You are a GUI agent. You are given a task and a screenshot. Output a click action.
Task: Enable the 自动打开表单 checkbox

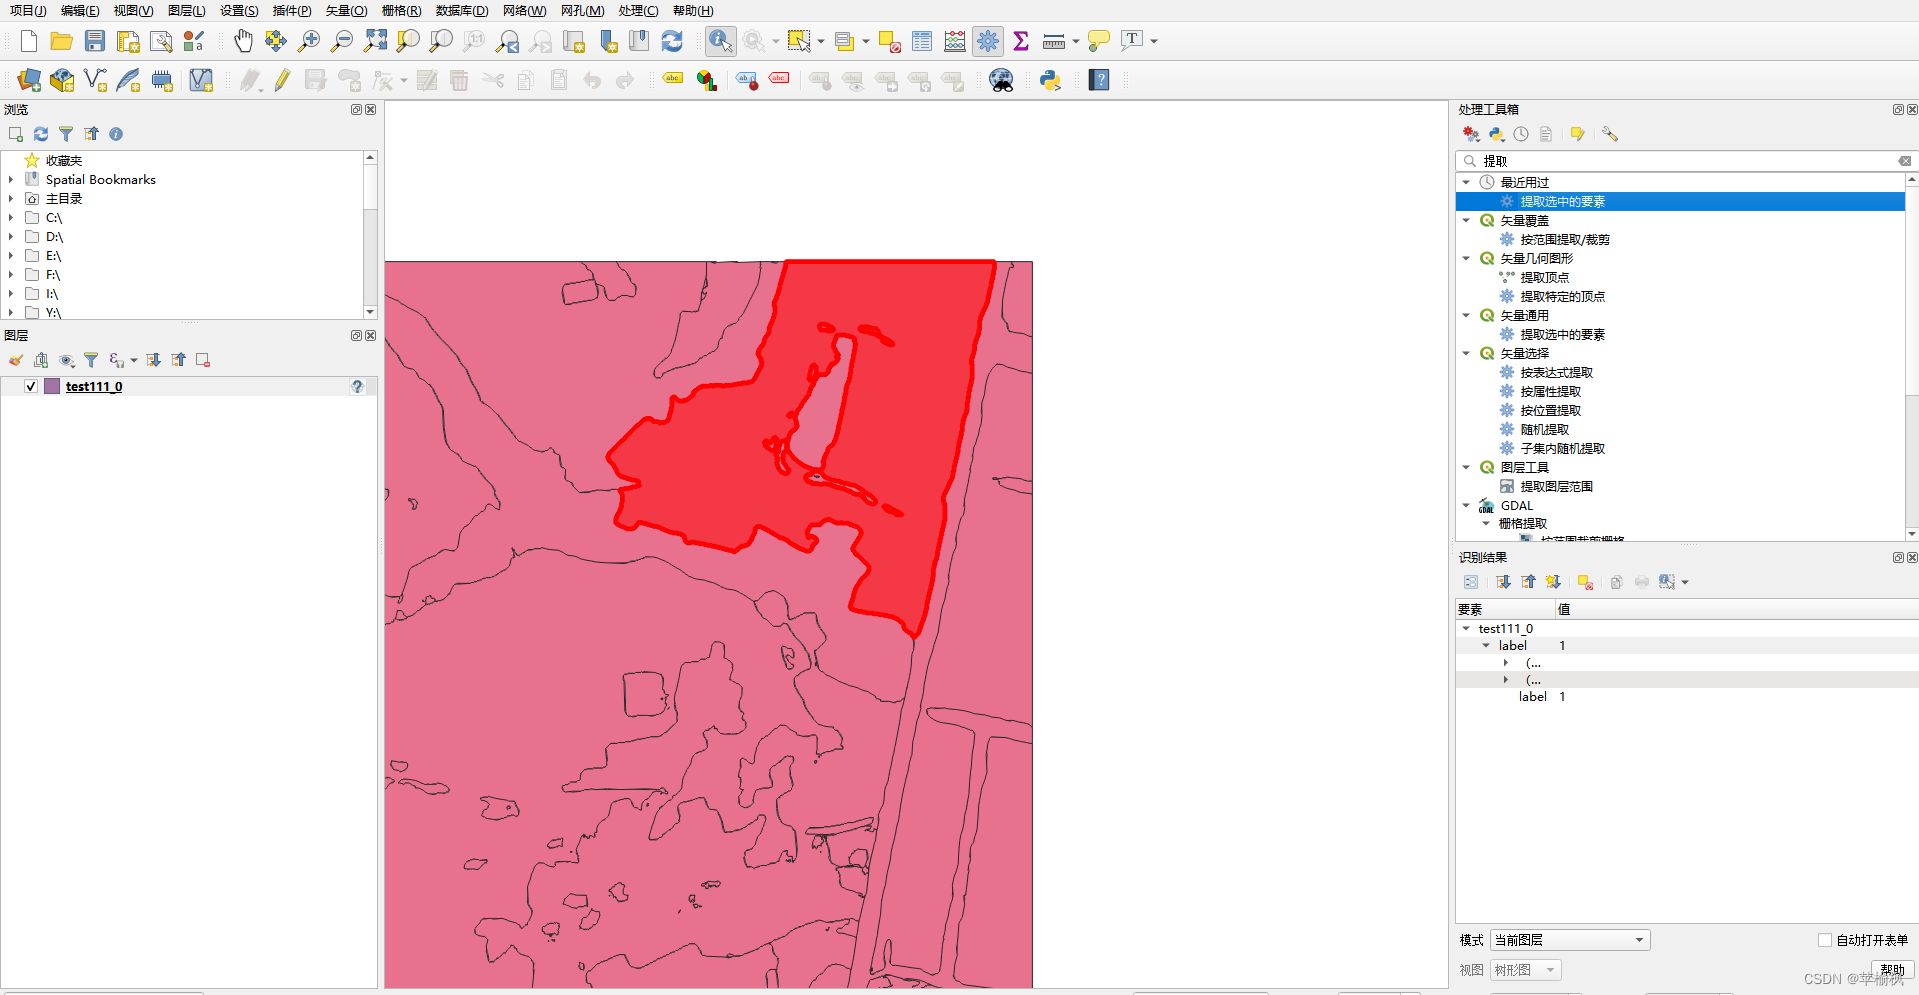1824,940
